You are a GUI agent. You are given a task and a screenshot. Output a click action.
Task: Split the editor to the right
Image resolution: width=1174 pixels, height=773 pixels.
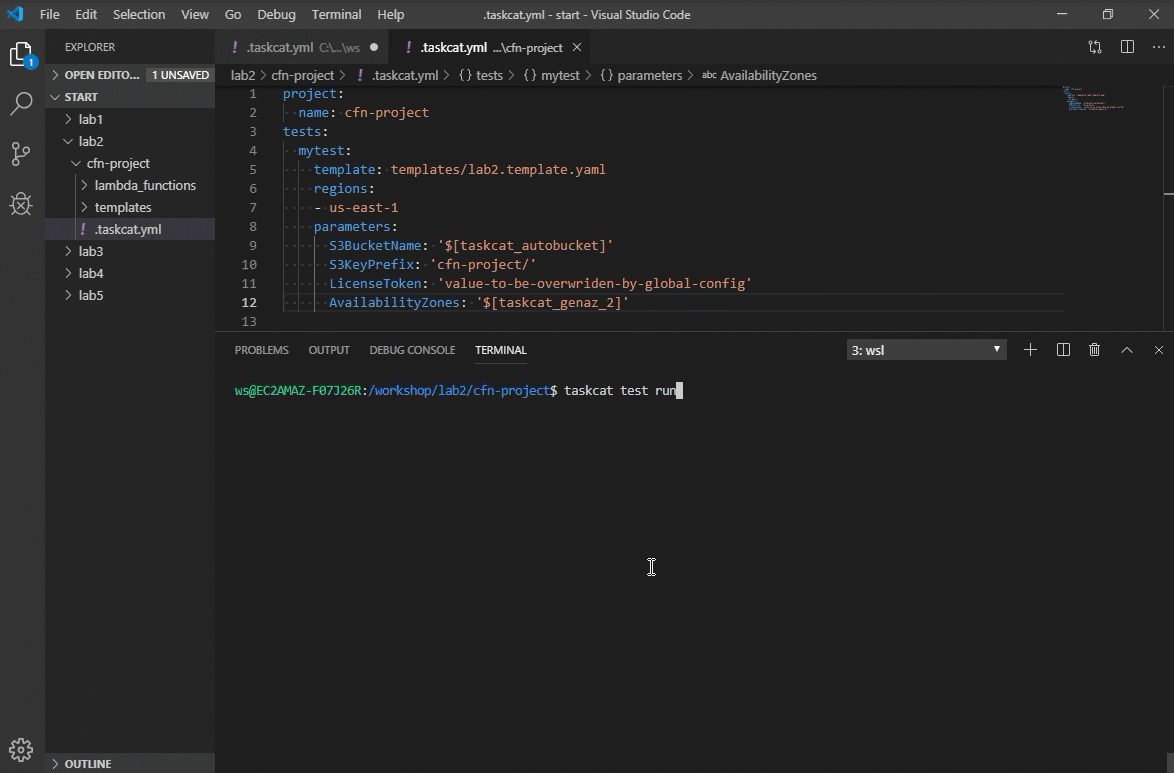coord(1127,47)
